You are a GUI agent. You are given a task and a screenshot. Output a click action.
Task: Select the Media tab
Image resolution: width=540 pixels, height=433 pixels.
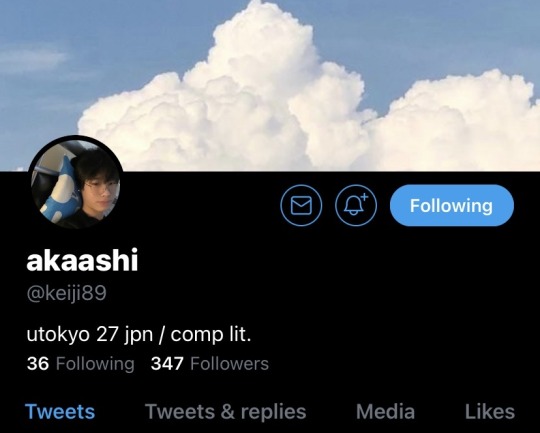(x=385, y=411)
